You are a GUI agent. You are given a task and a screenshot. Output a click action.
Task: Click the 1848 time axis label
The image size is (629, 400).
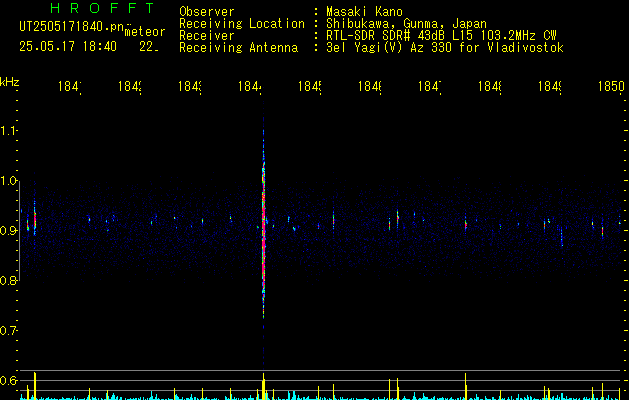[490, 86]
